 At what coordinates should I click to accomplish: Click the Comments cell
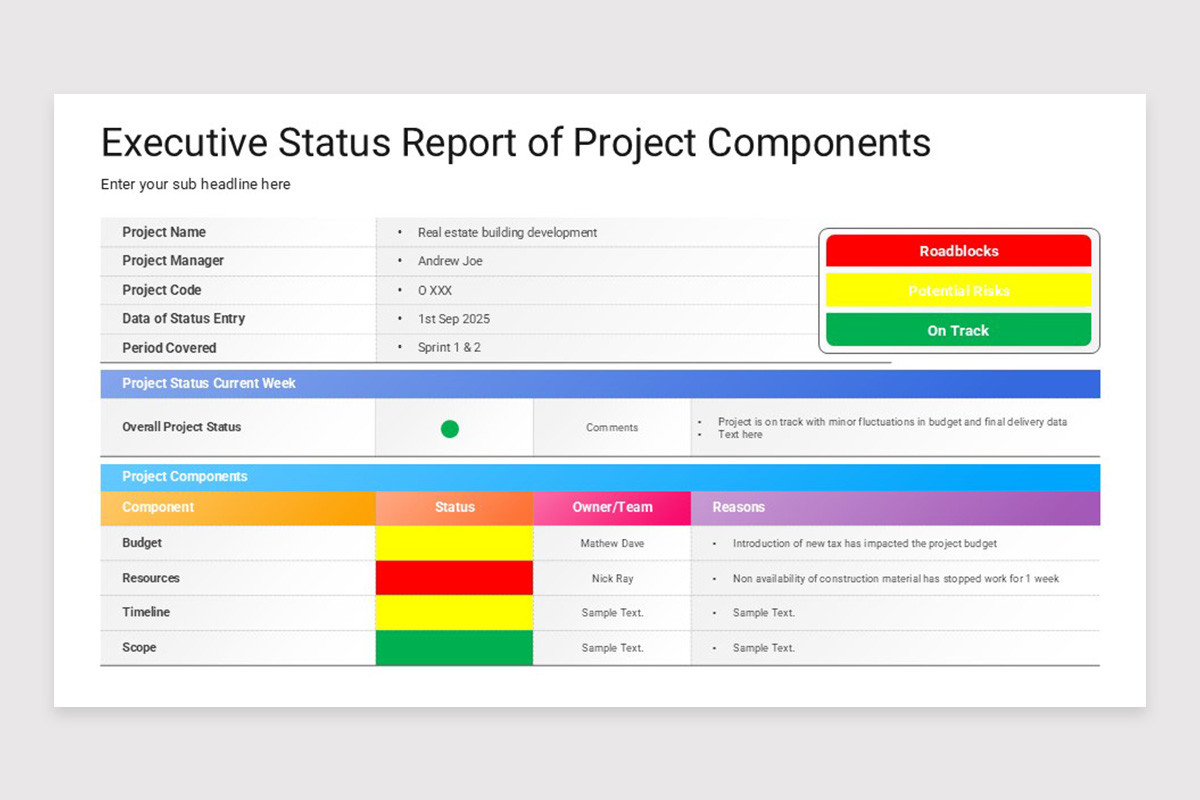pyautogui.click(x=611, y=427)
